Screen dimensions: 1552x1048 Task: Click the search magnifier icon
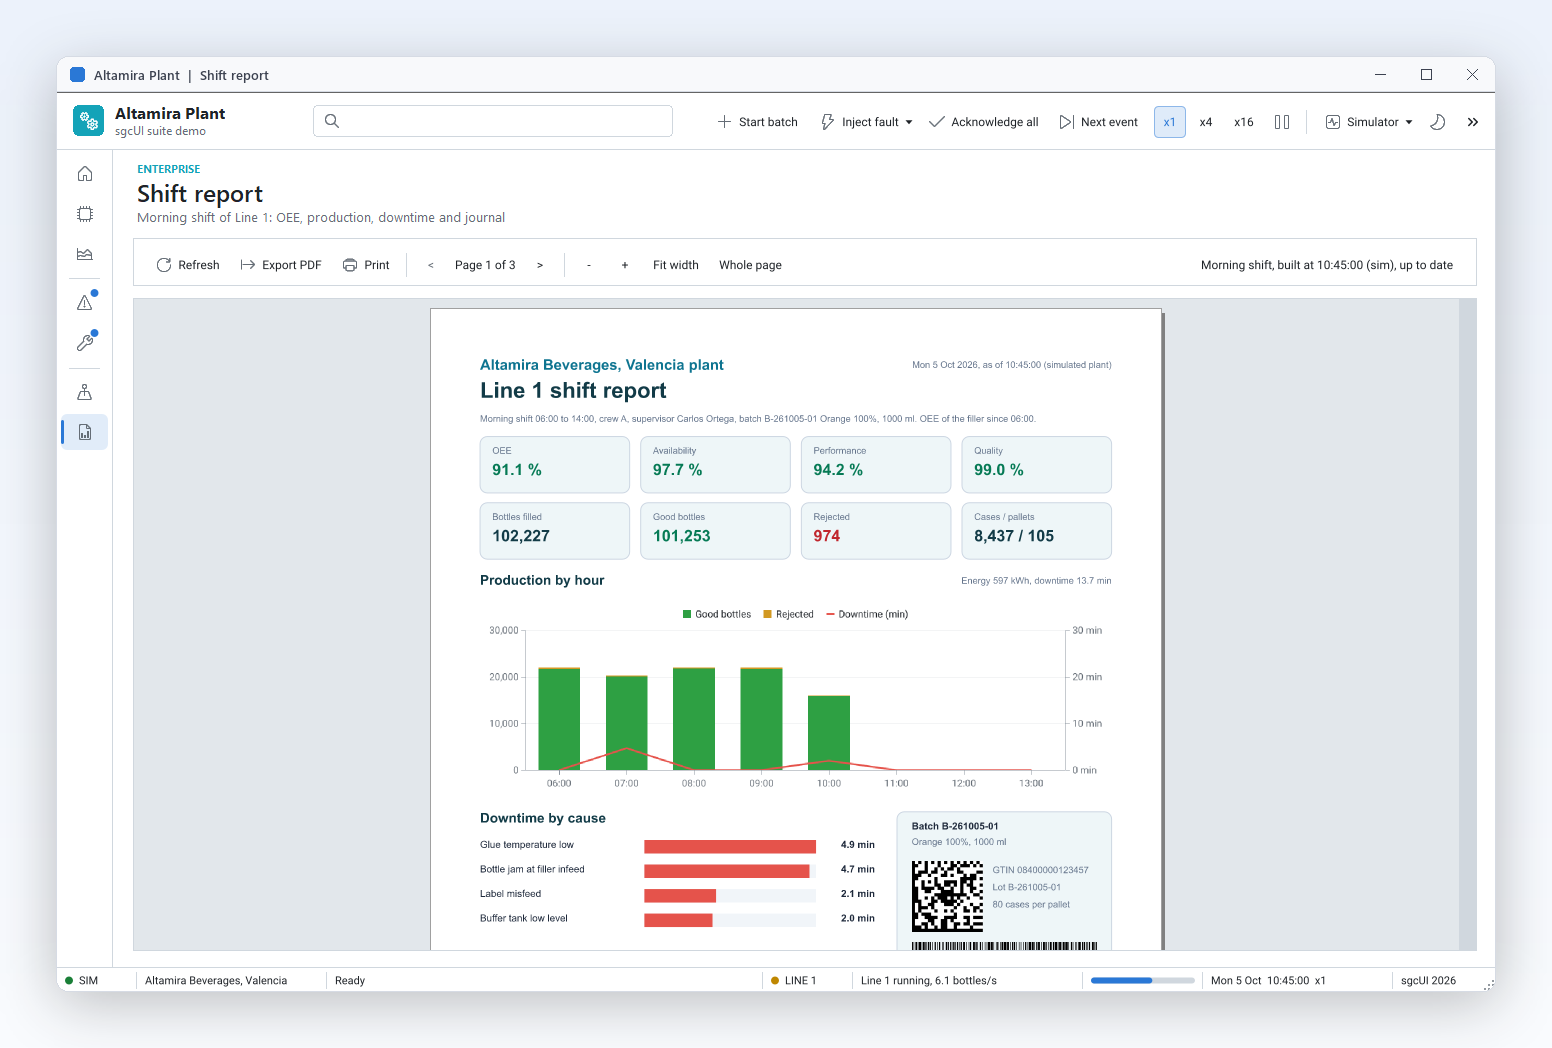click(332, 121)
